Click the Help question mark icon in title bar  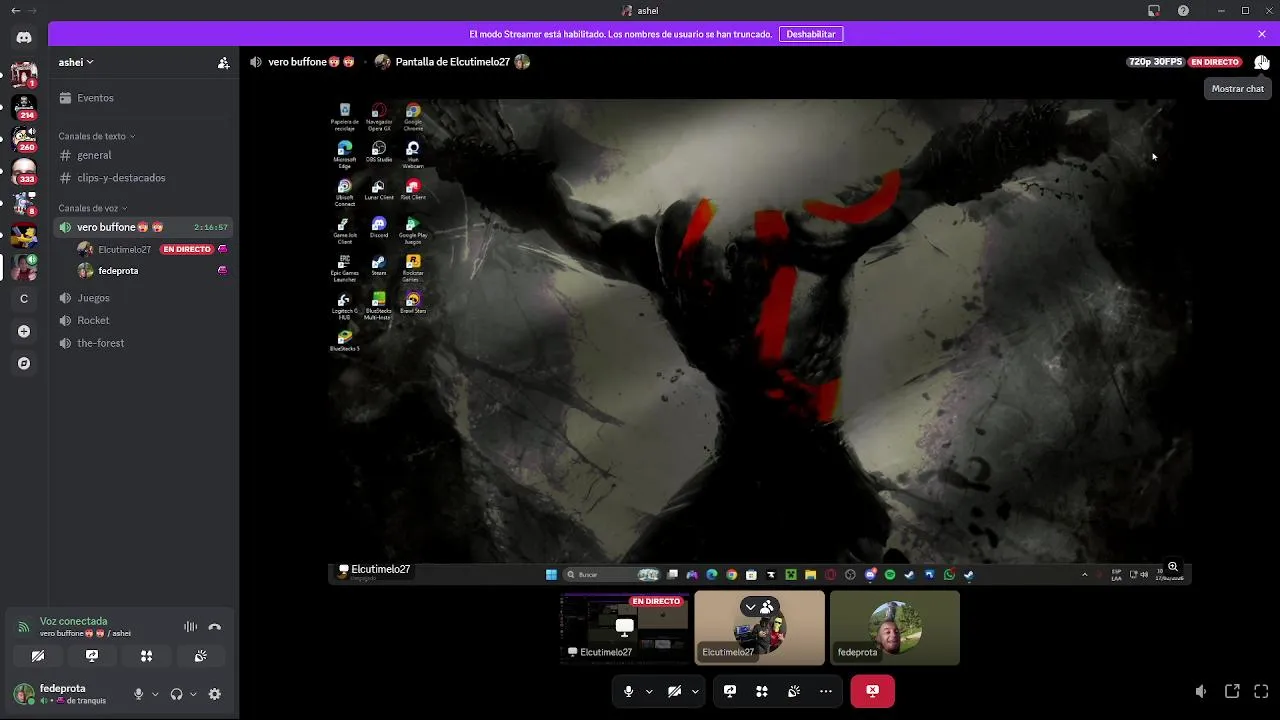coord(1183,11)
